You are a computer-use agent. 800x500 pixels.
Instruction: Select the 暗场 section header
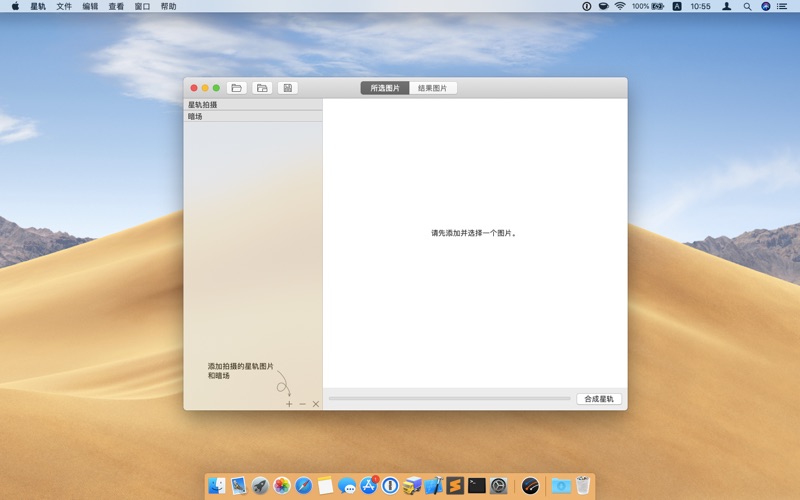(x=253, y=116)
